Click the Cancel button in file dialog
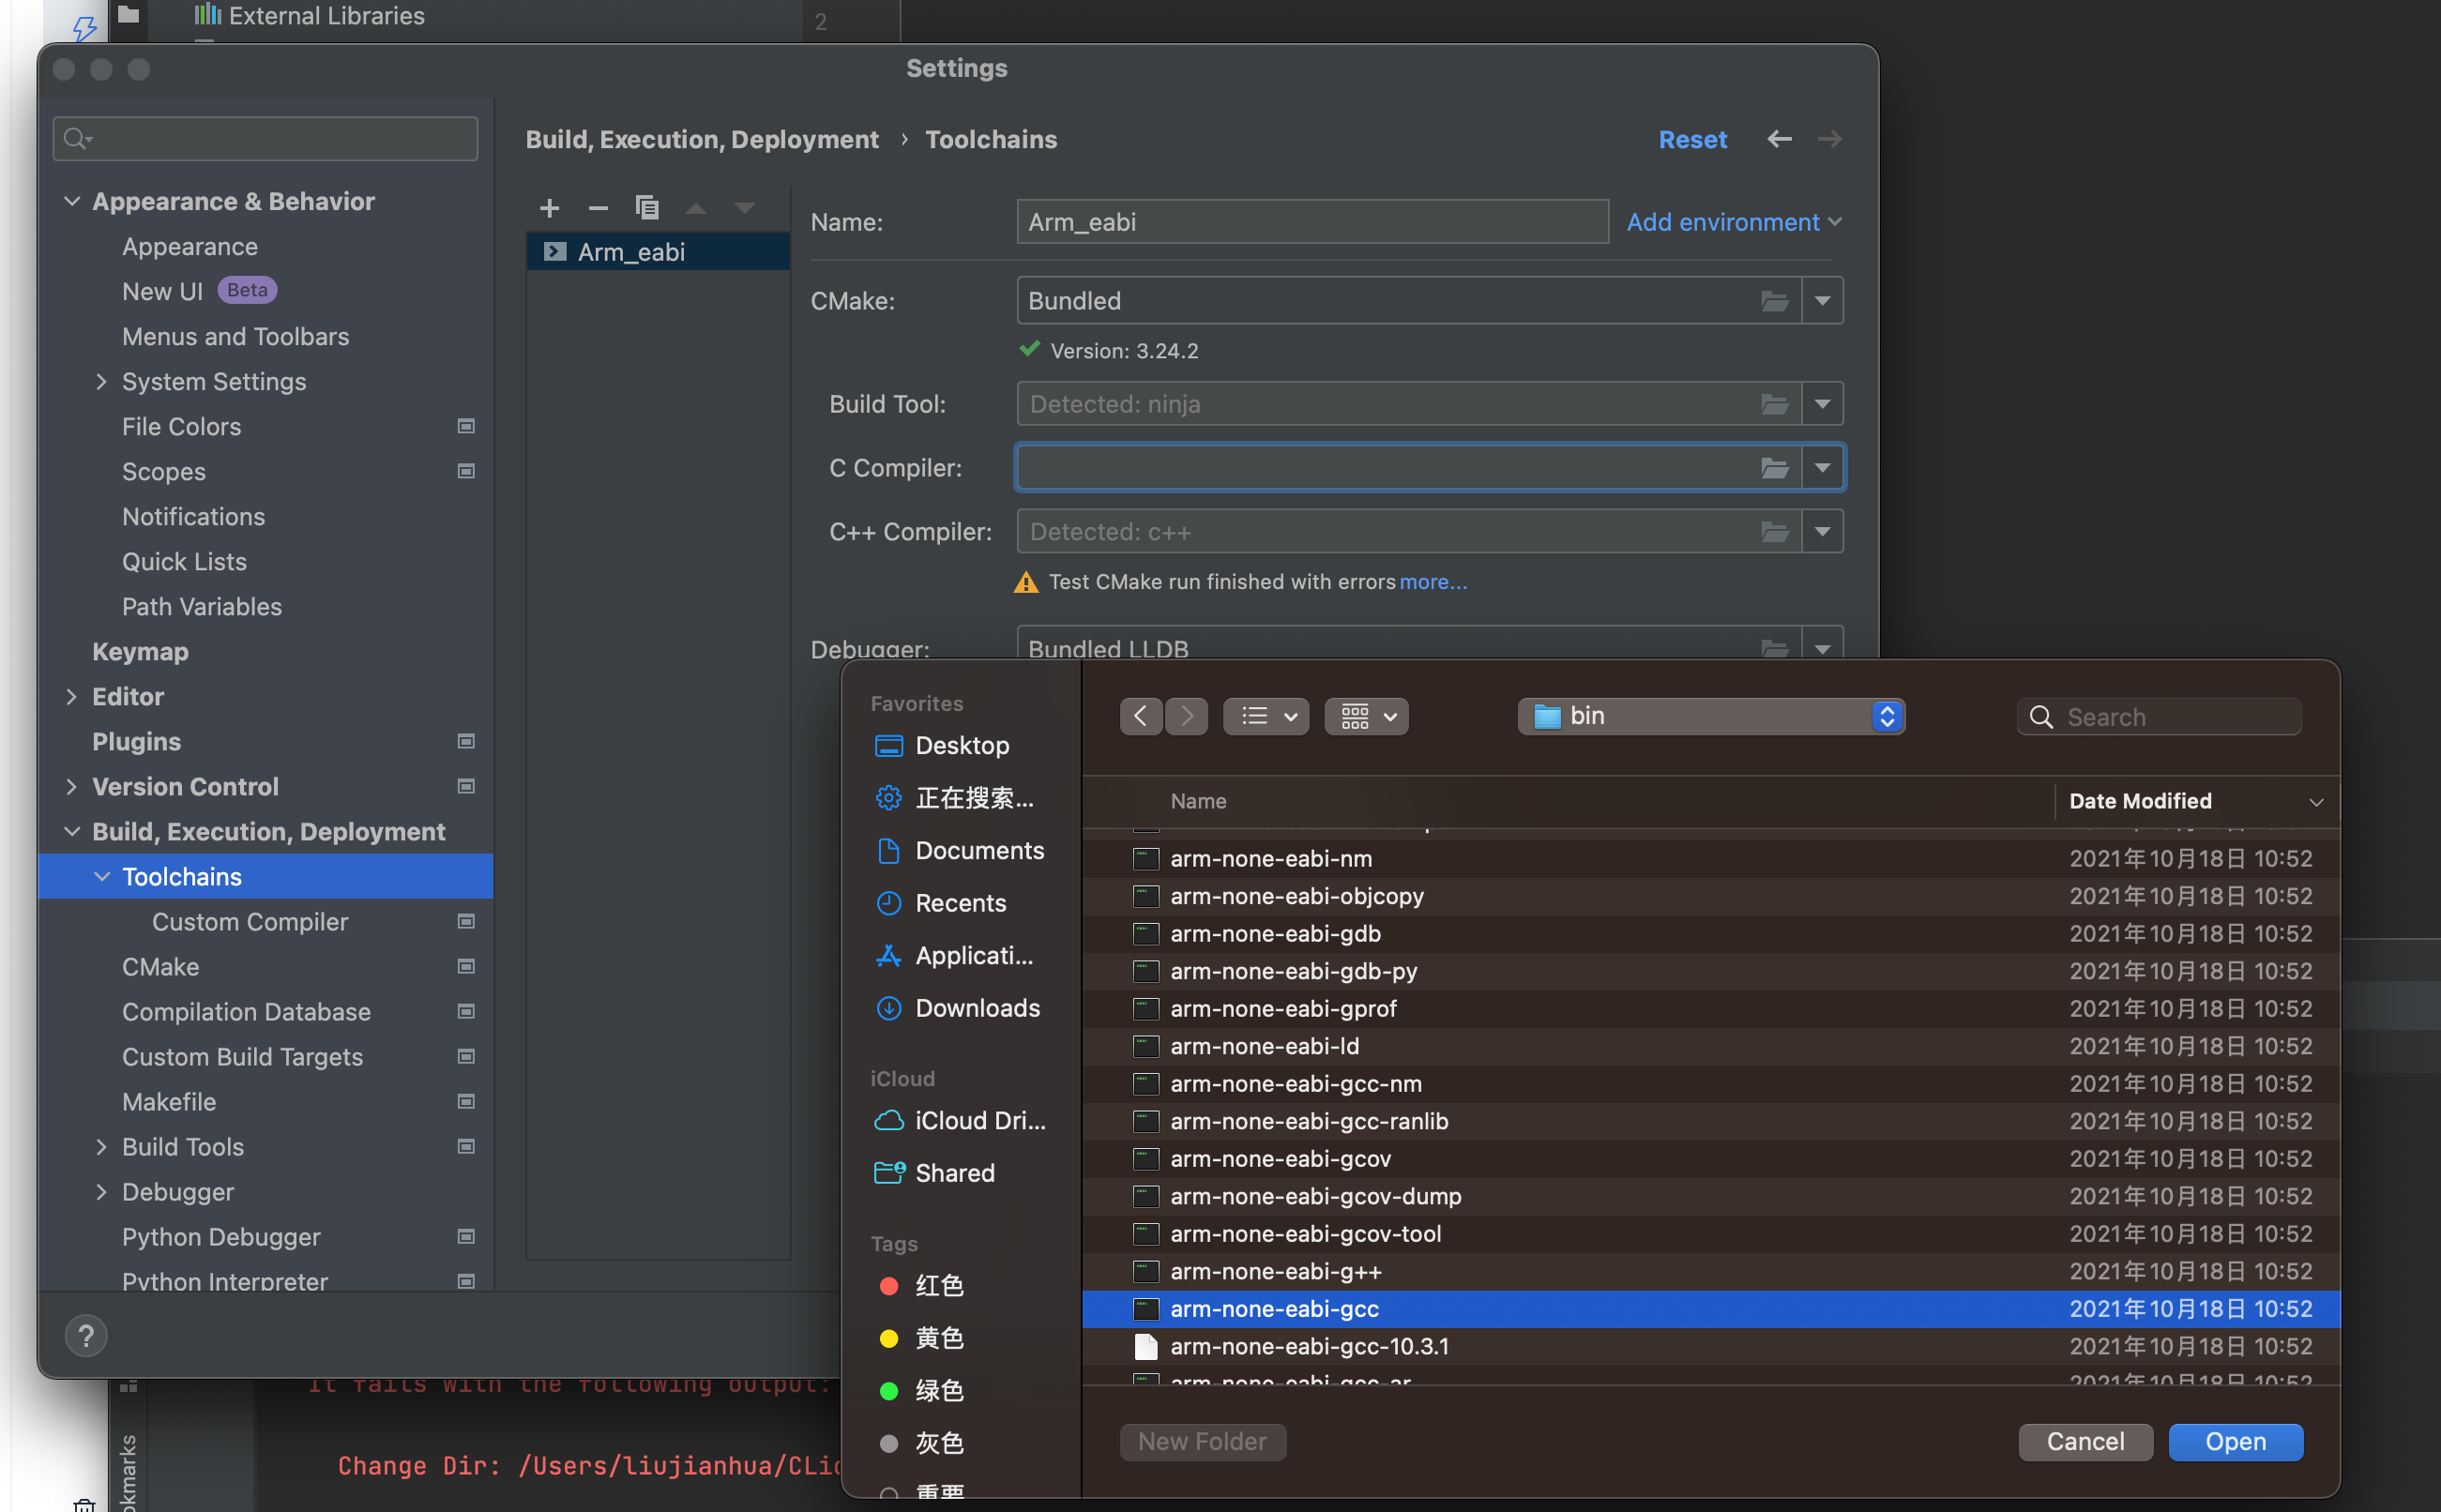This screenshot has height=1512, width=2441. point(2085,1442)
